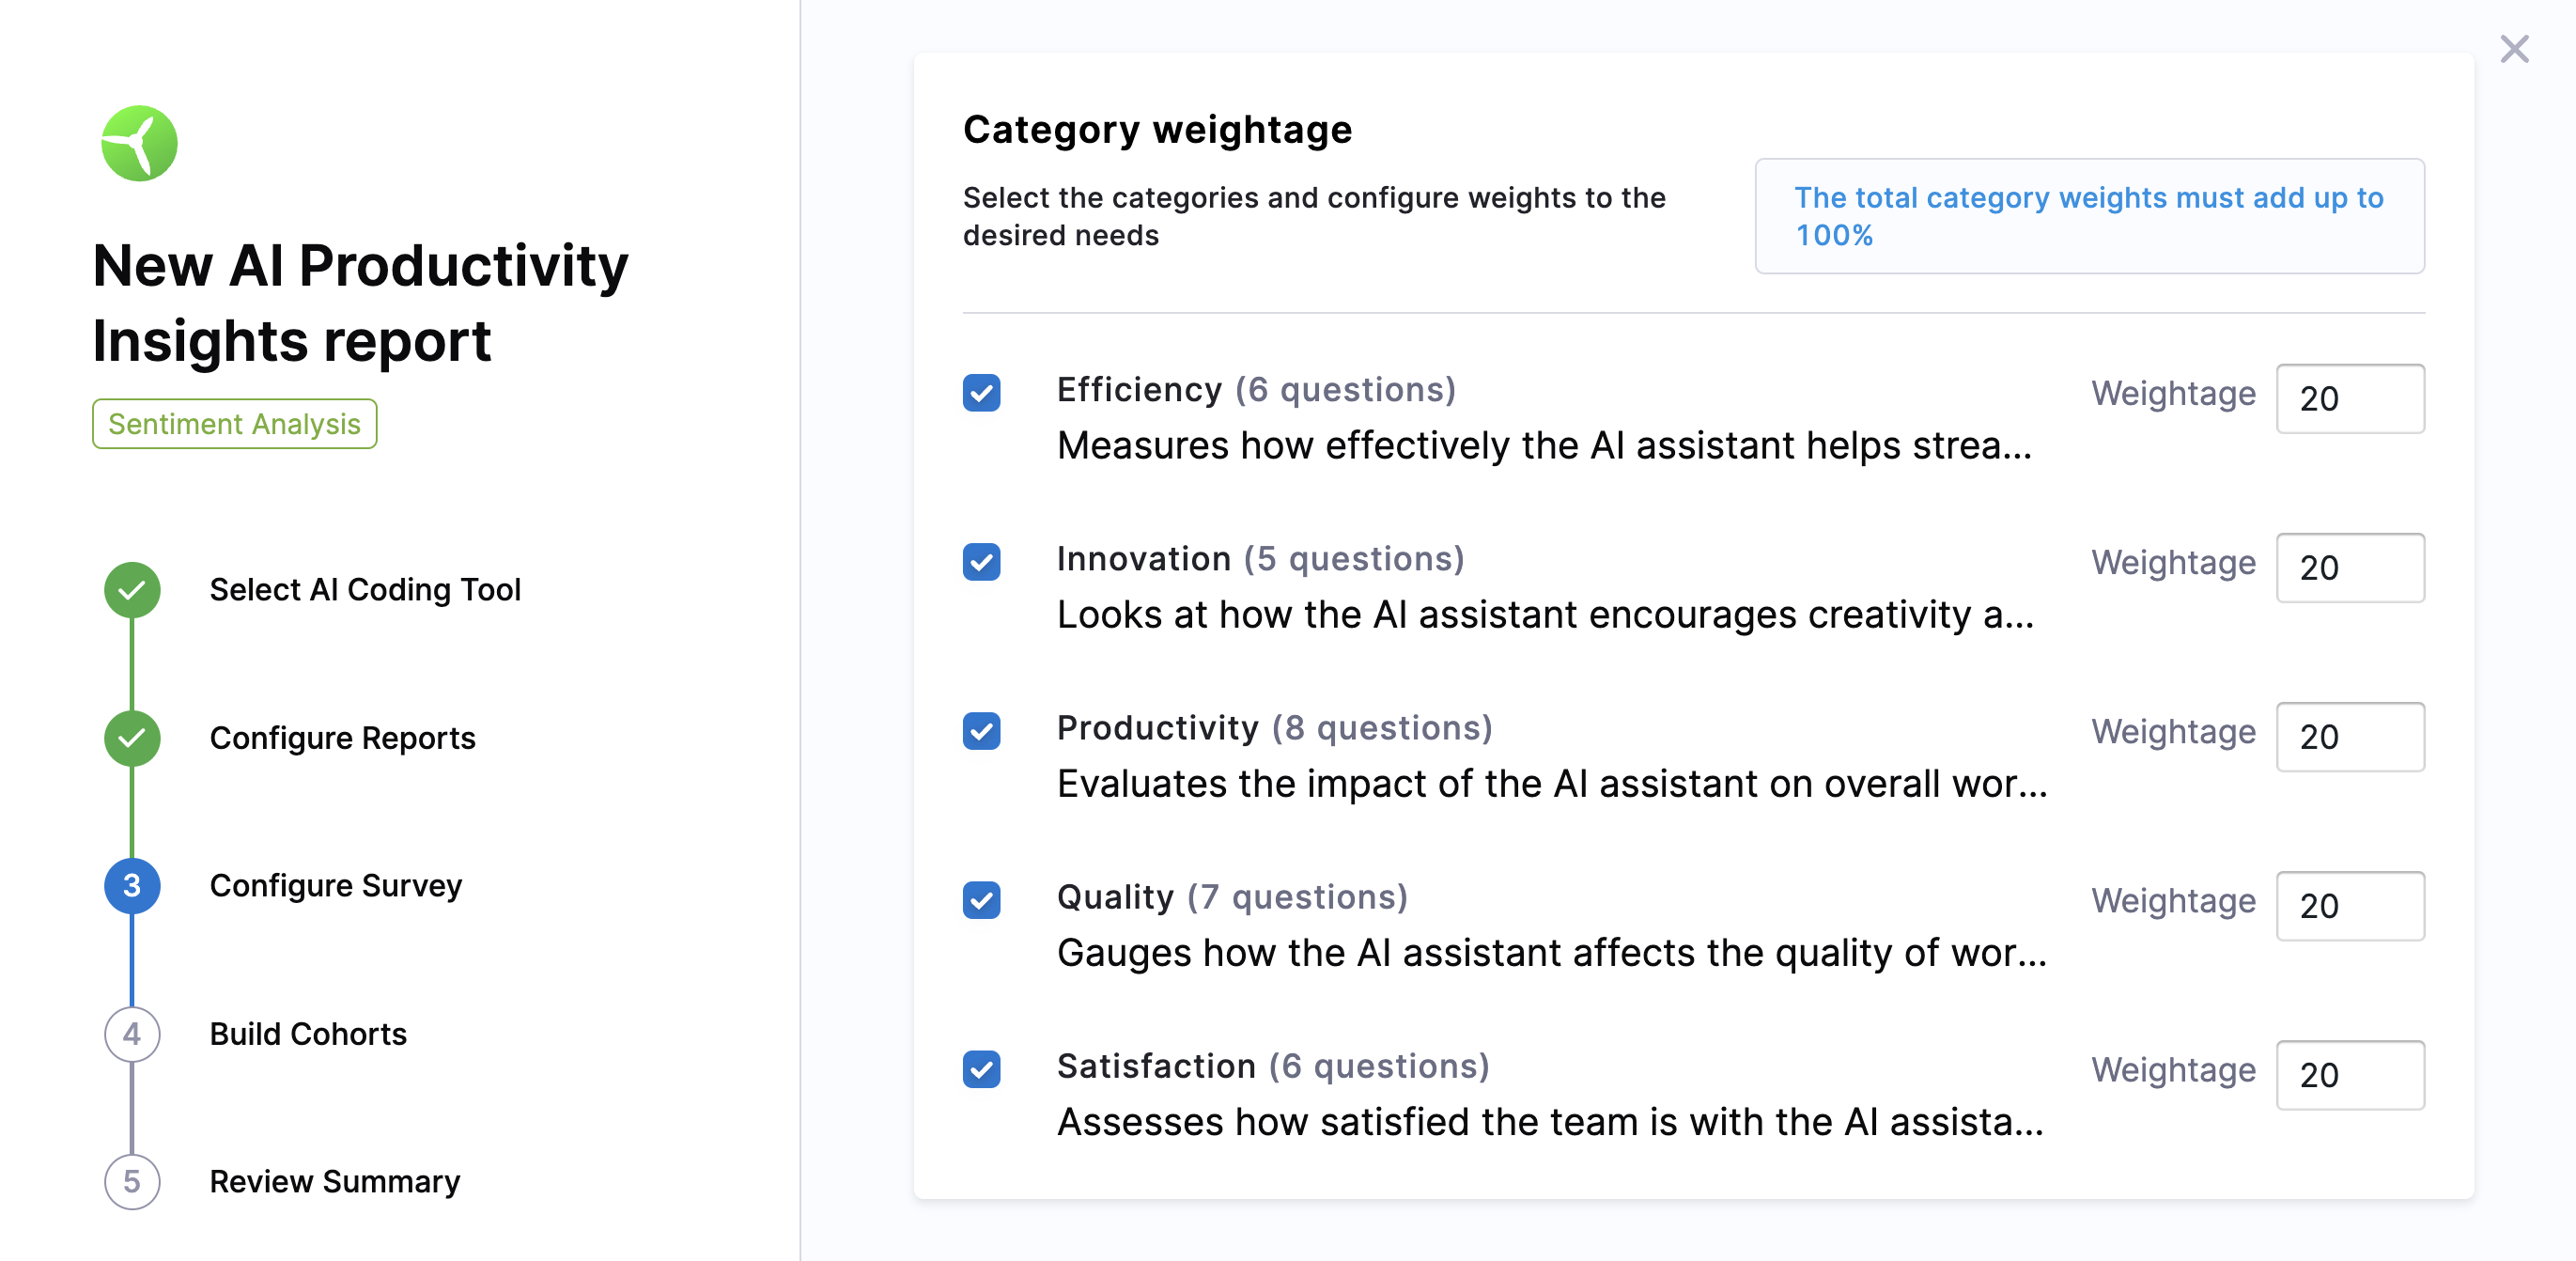Close the report wizard with X icon

(2513, 49)
